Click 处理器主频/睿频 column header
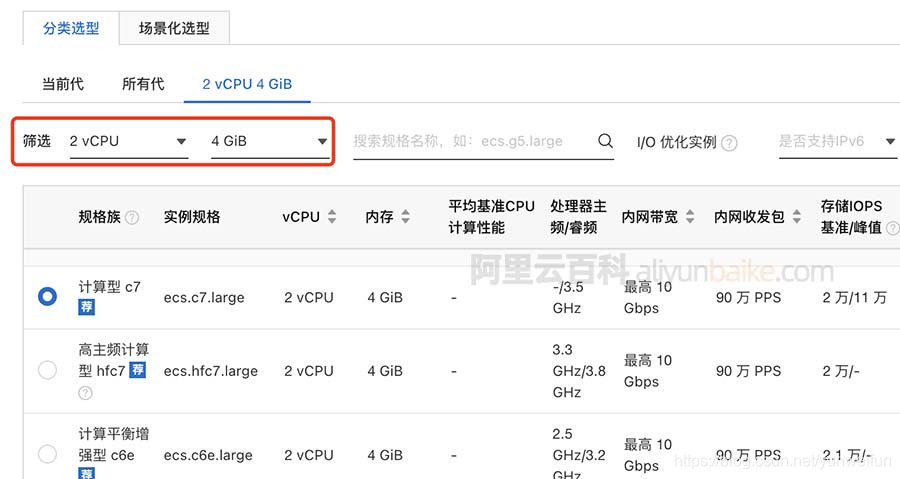The width and height of the screenshot is (900, 479). [578, 217]
